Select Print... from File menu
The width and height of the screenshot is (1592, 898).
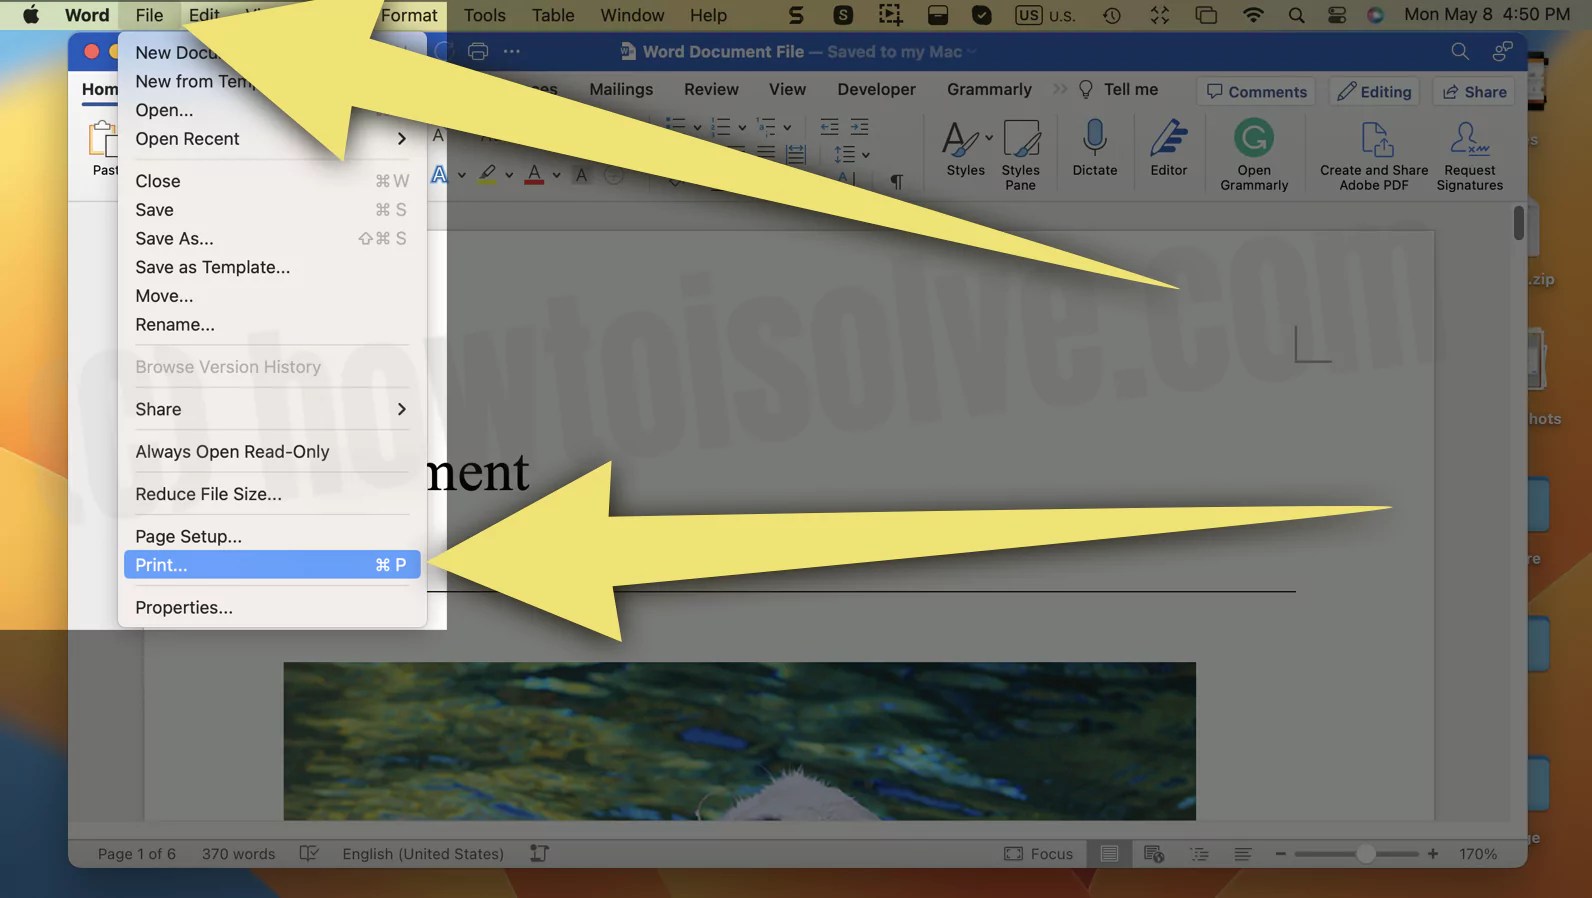pyautogui.click(x=272, y=565)
